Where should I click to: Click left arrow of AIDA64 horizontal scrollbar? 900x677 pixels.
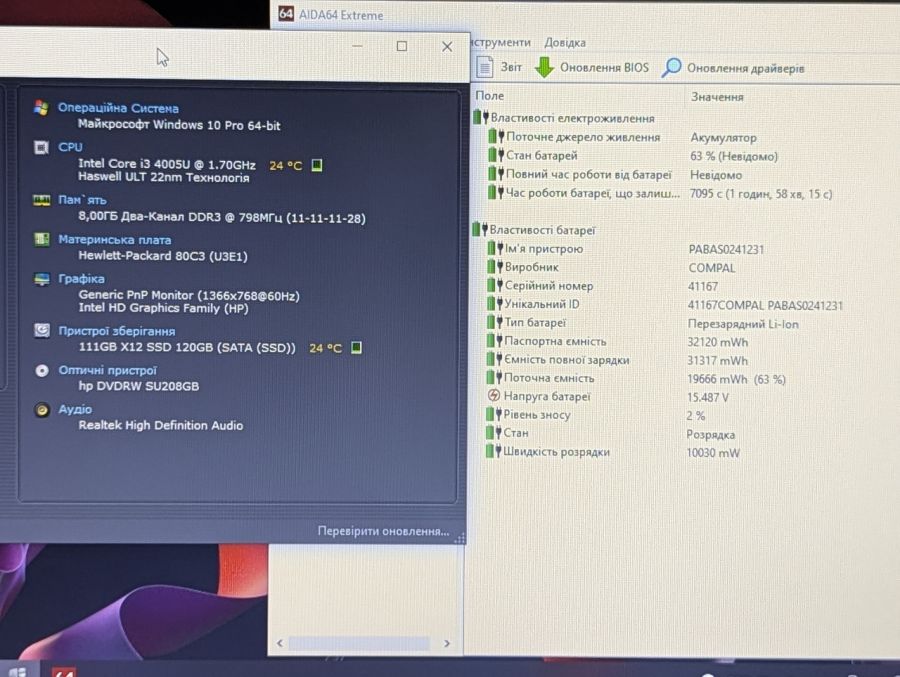pyautogui.click(x=280, y=643)
